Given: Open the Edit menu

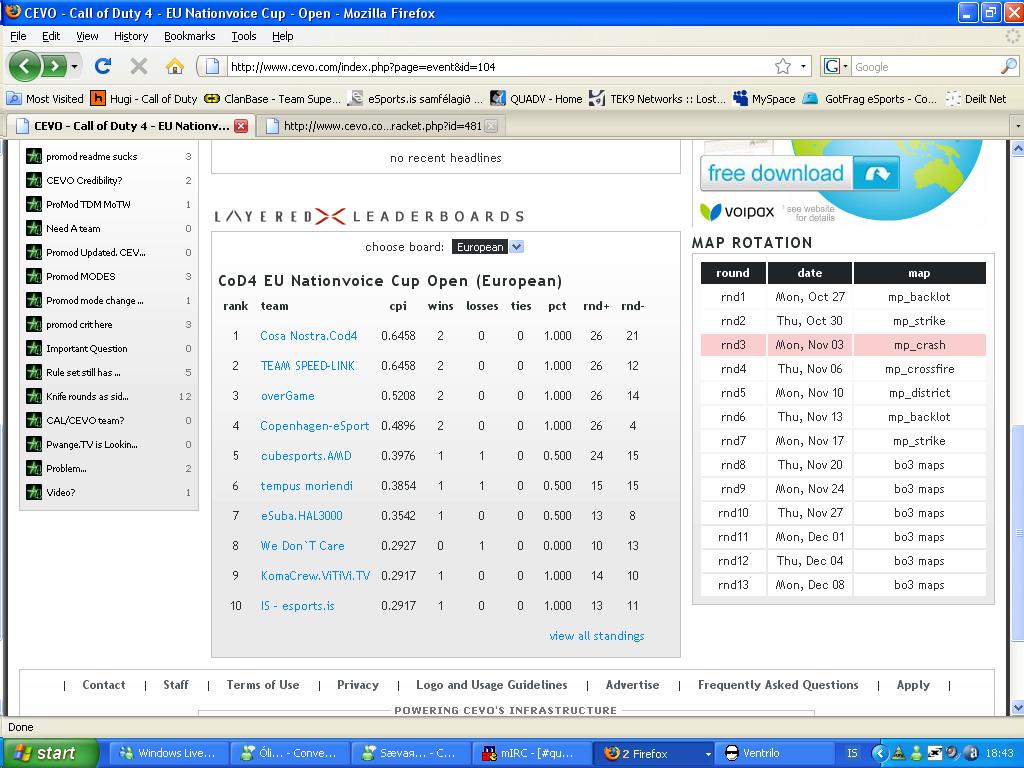Looking at the screenshot, I should 51,37.
